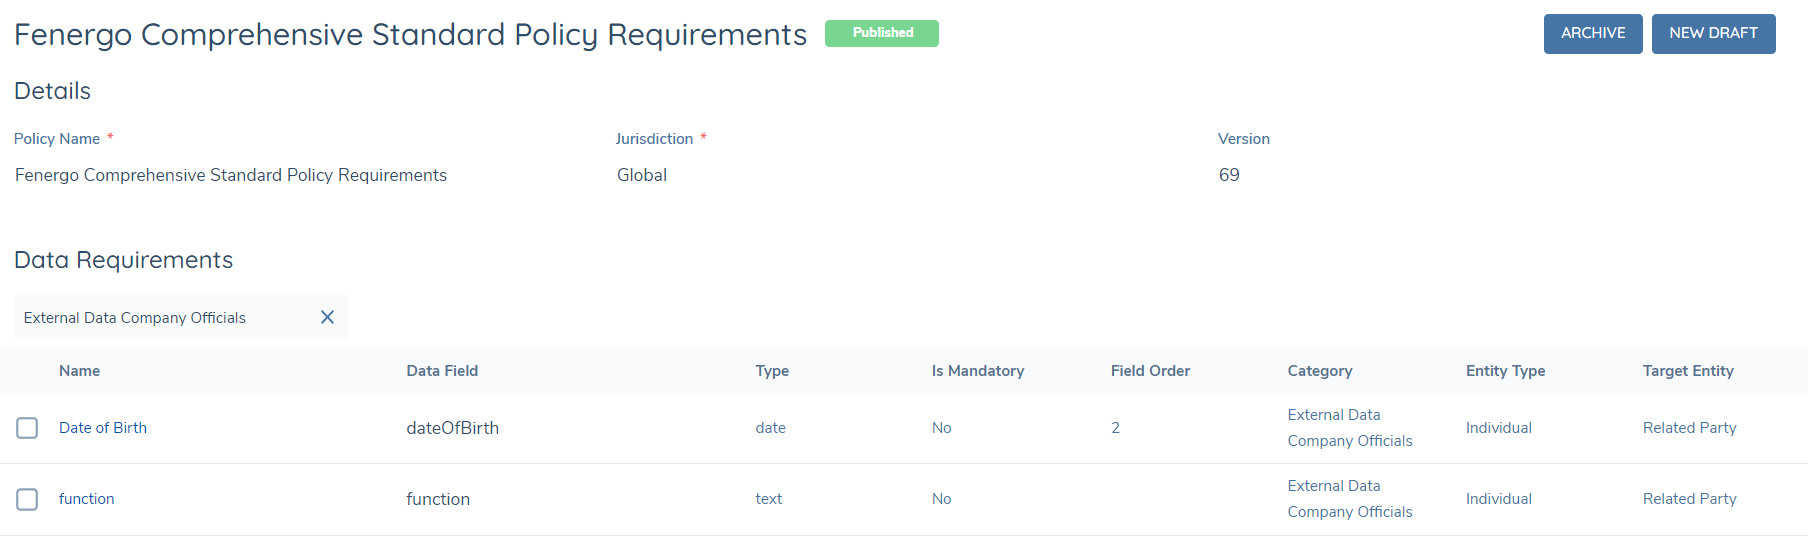This screenshot has width=1808, height=549.
Task: Click the Target Entity column header
Action: coord(1687,371)
